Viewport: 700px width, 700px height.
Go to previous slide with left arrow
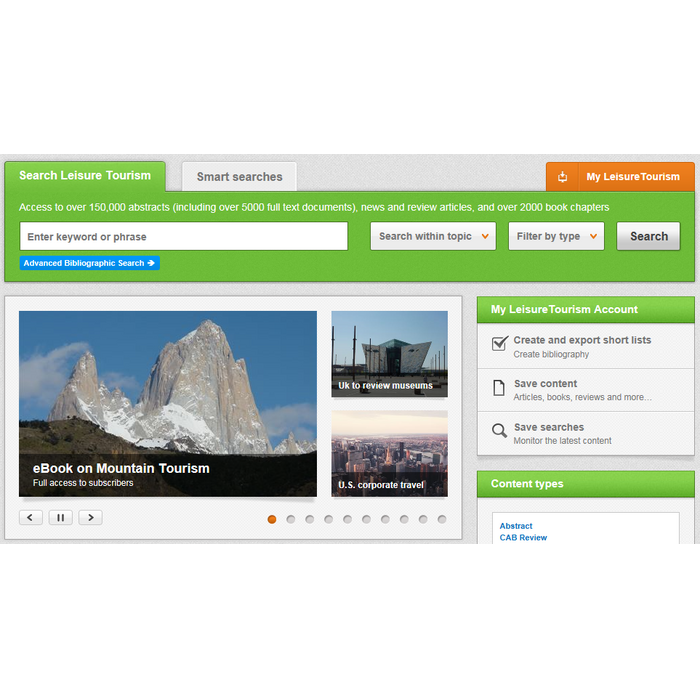point(31,518)
